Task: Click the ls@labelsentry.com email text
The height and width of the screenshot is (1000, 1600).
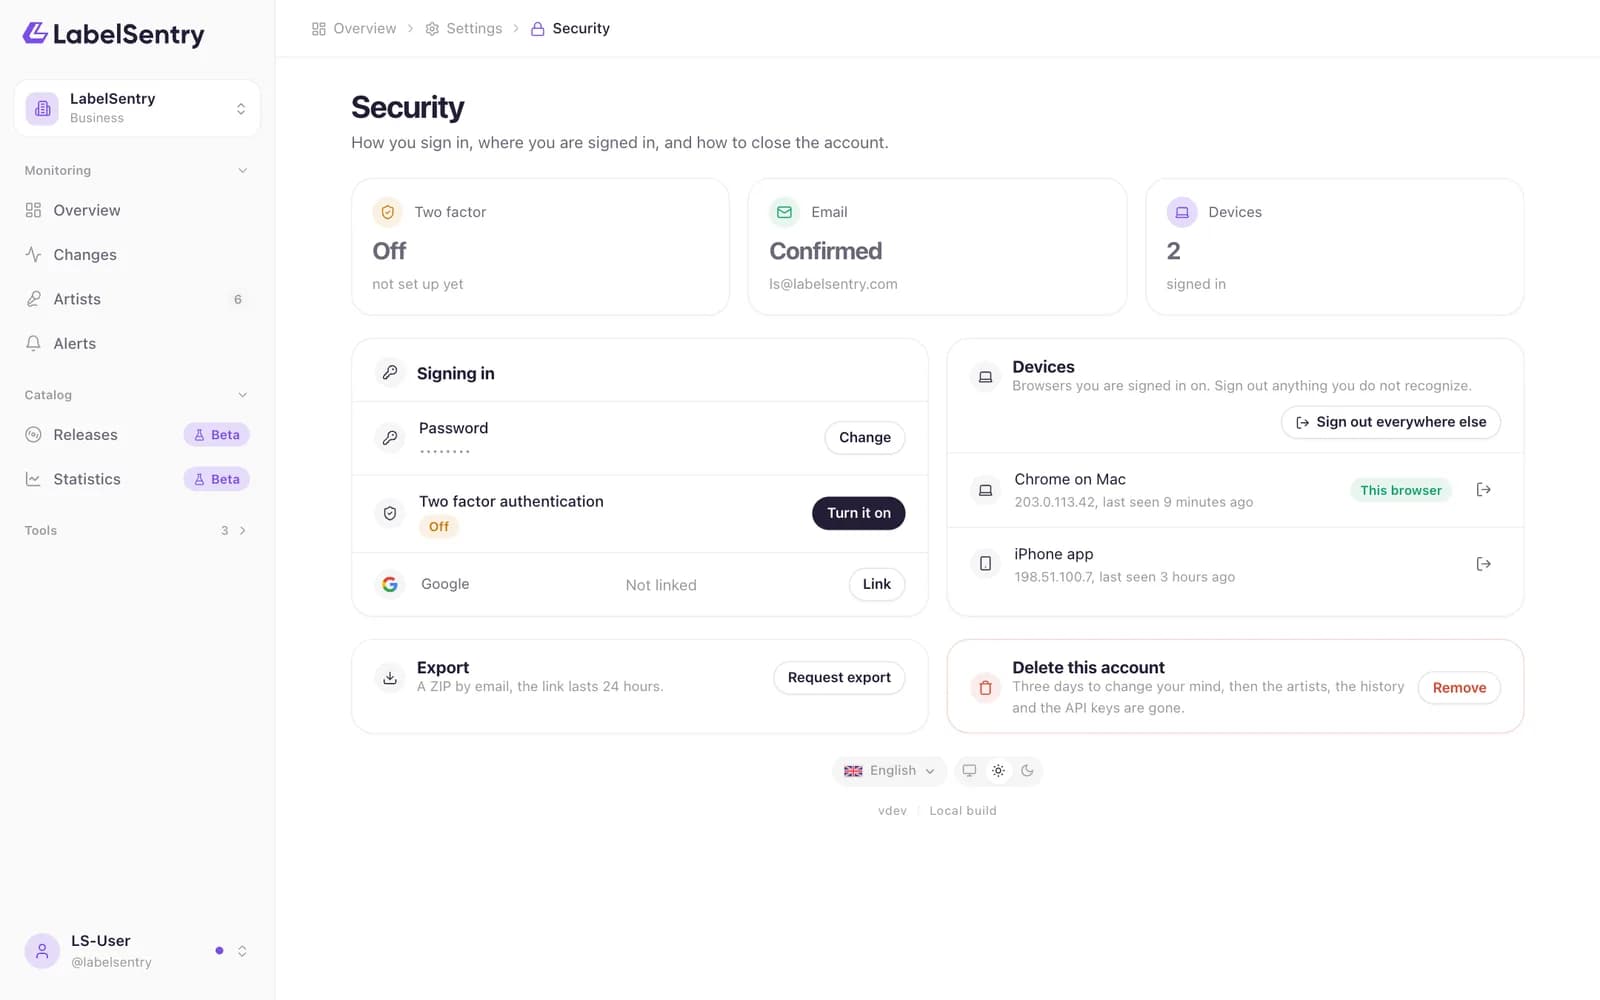Action: click(x=833, y=284)
